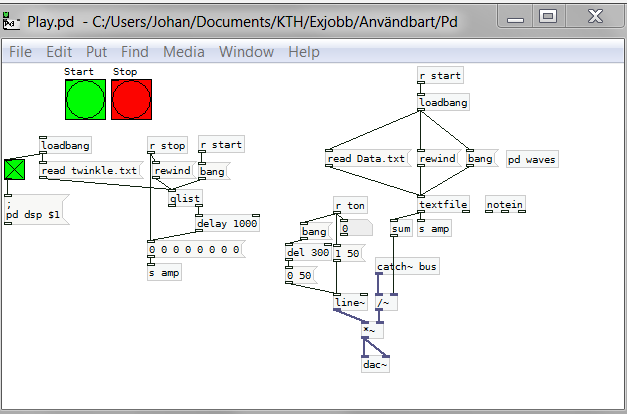Viewport: 627px width, 414px height.
Task: Open the 'pd waves' subpatch object
Action: point(532,160)
